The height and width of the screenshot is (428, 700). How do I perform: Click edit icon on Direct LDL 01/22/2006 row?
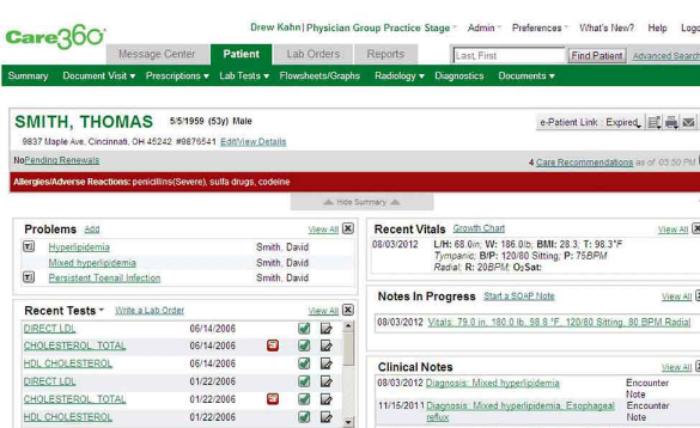326,382
